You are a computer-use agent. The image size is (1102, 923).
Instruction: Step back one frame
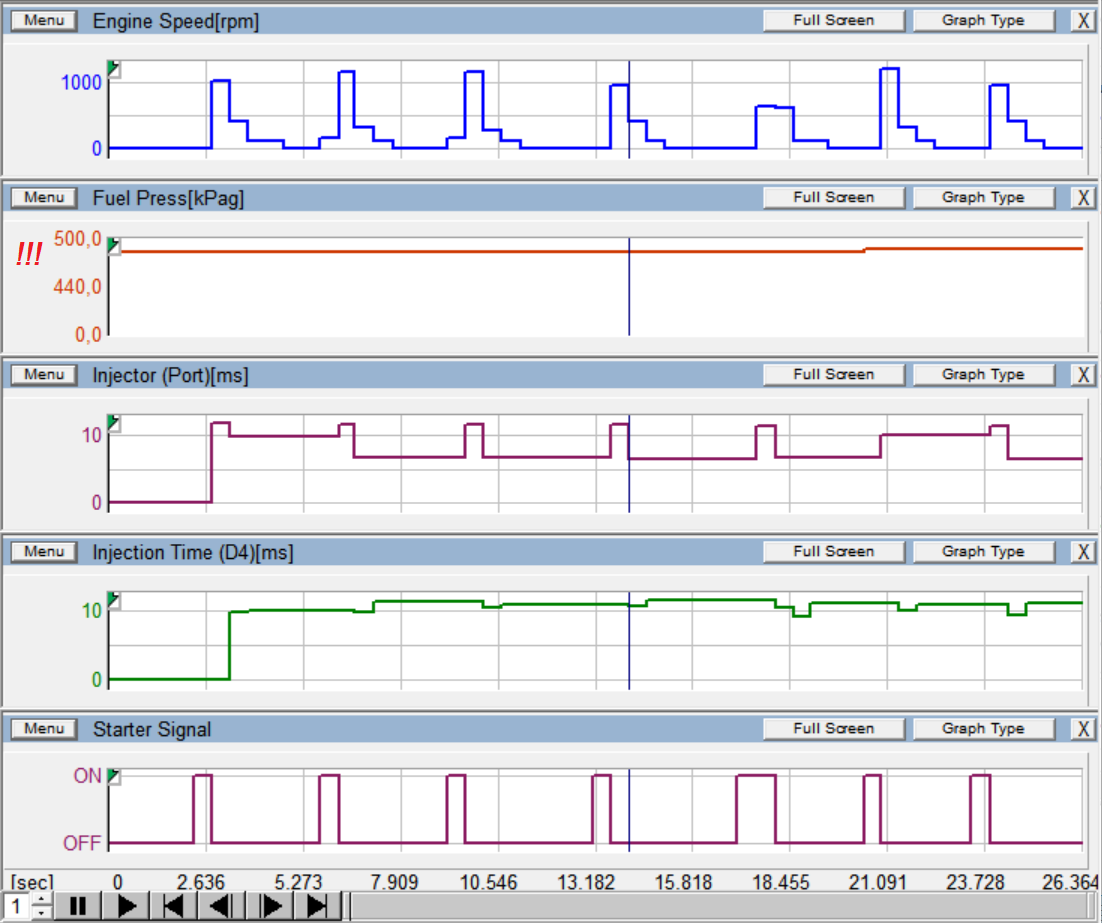[222, 906]
